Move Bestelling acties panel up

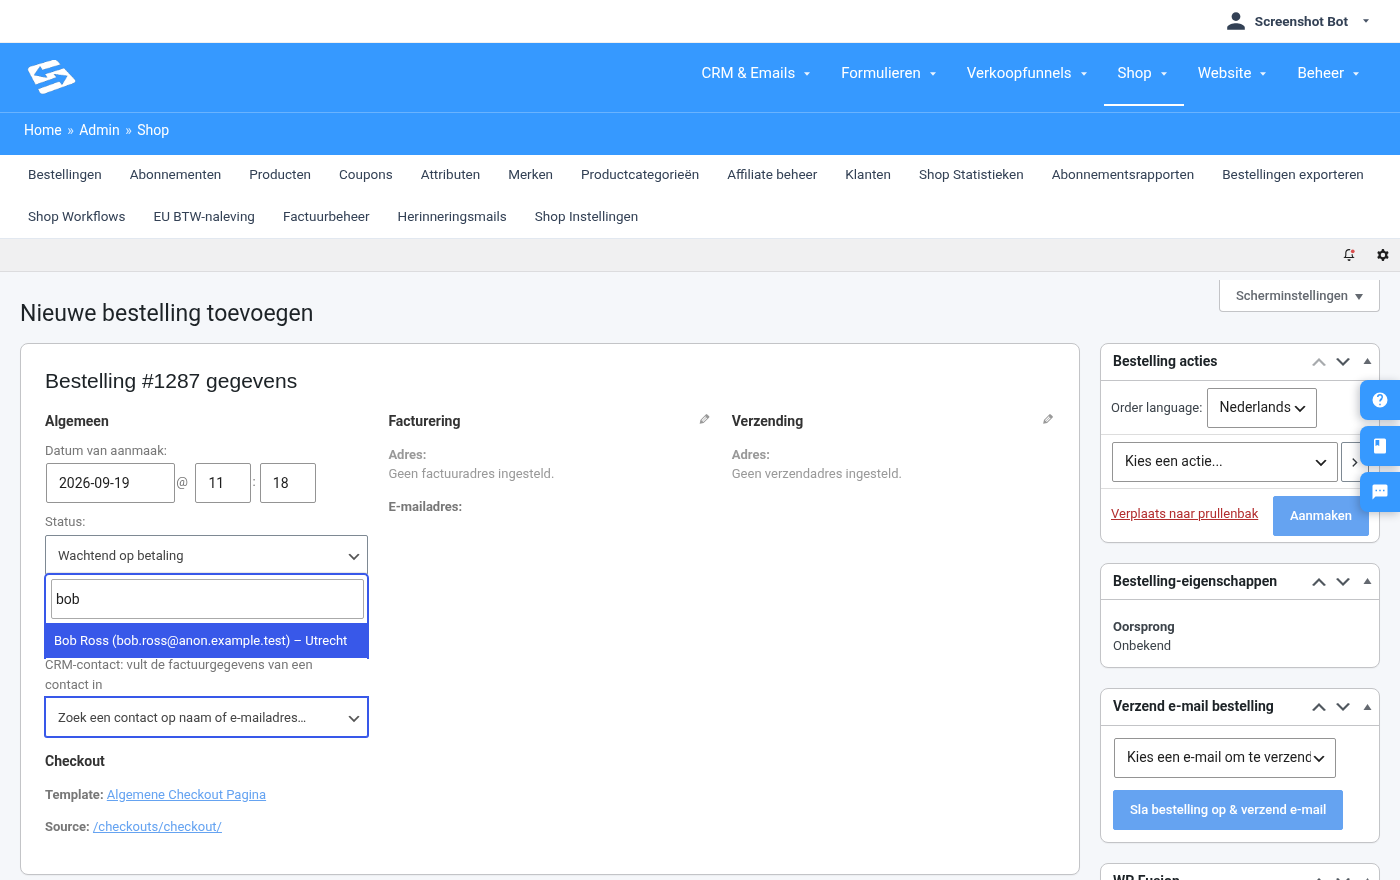pyautogui.click(x=1319, y=362)
